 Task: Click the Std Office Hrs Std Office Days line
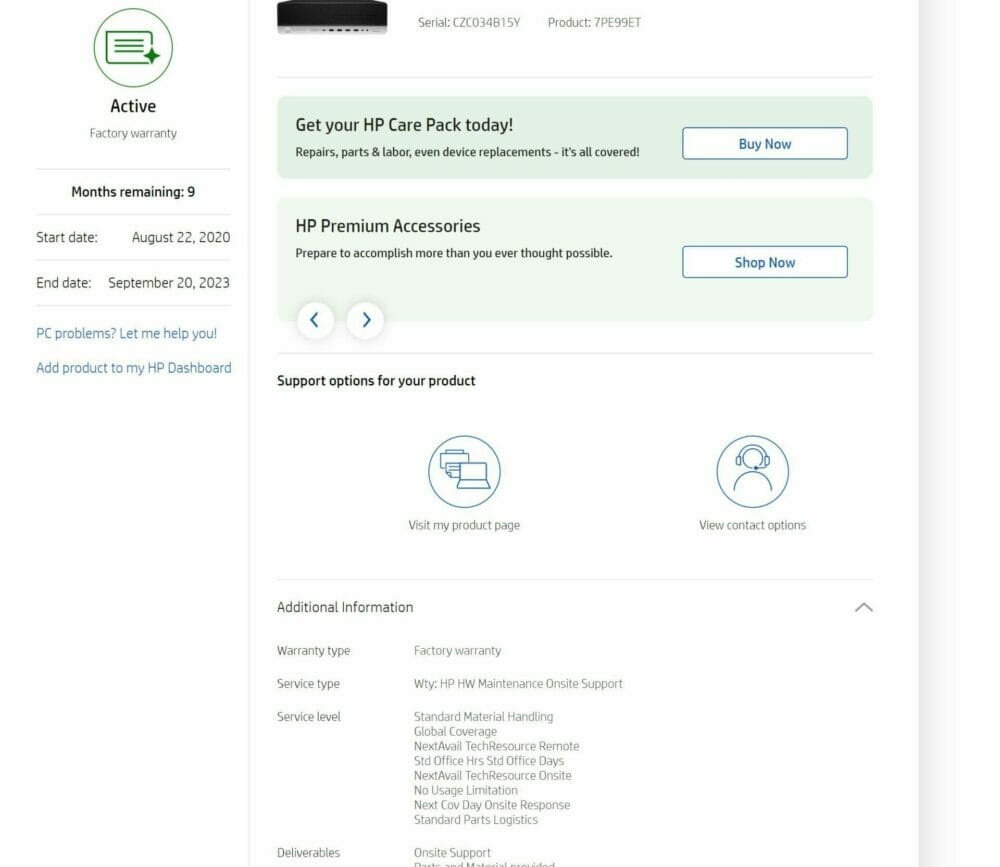click(x=489, y=760)
